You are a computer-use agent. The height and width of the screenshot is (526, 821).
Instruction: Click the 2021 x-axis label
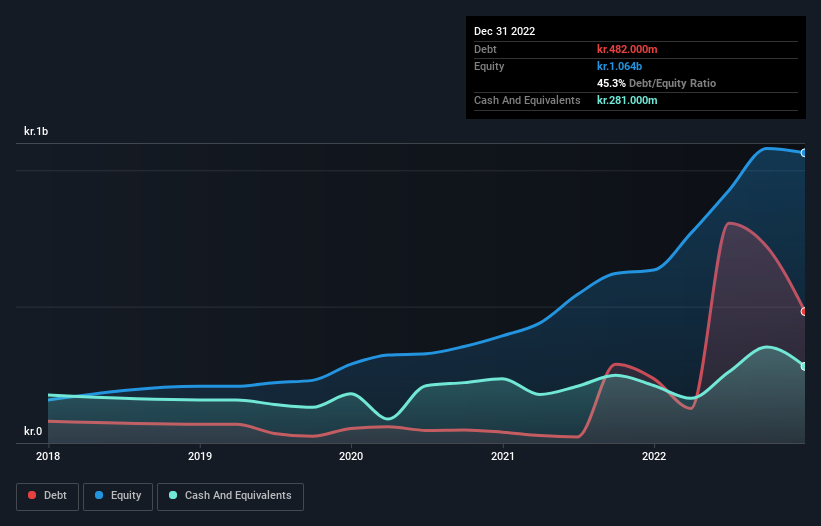503,456
